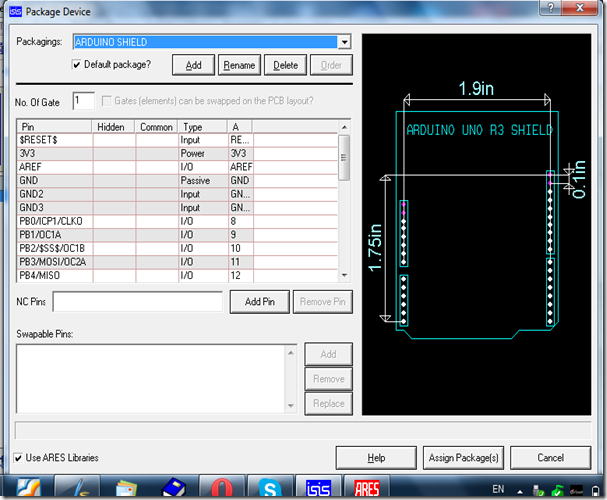Toggle the Use ARES Libraries checkbox

coord(18,458)
